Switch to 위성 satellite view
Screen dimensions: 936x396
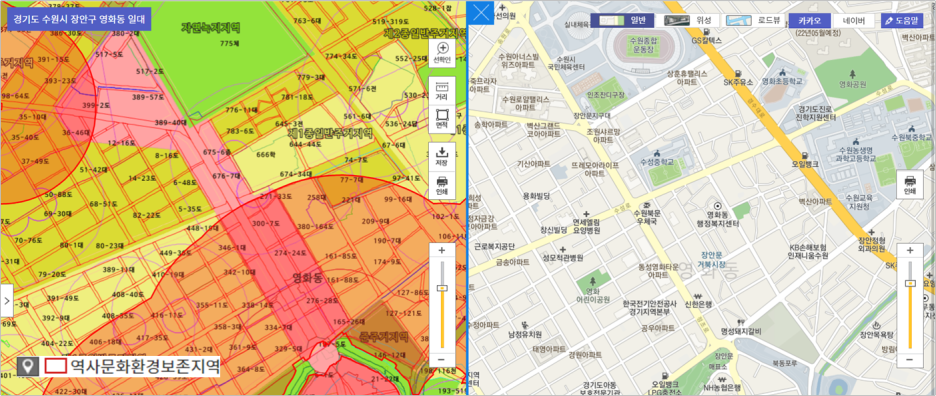click(x=688, y=20)
